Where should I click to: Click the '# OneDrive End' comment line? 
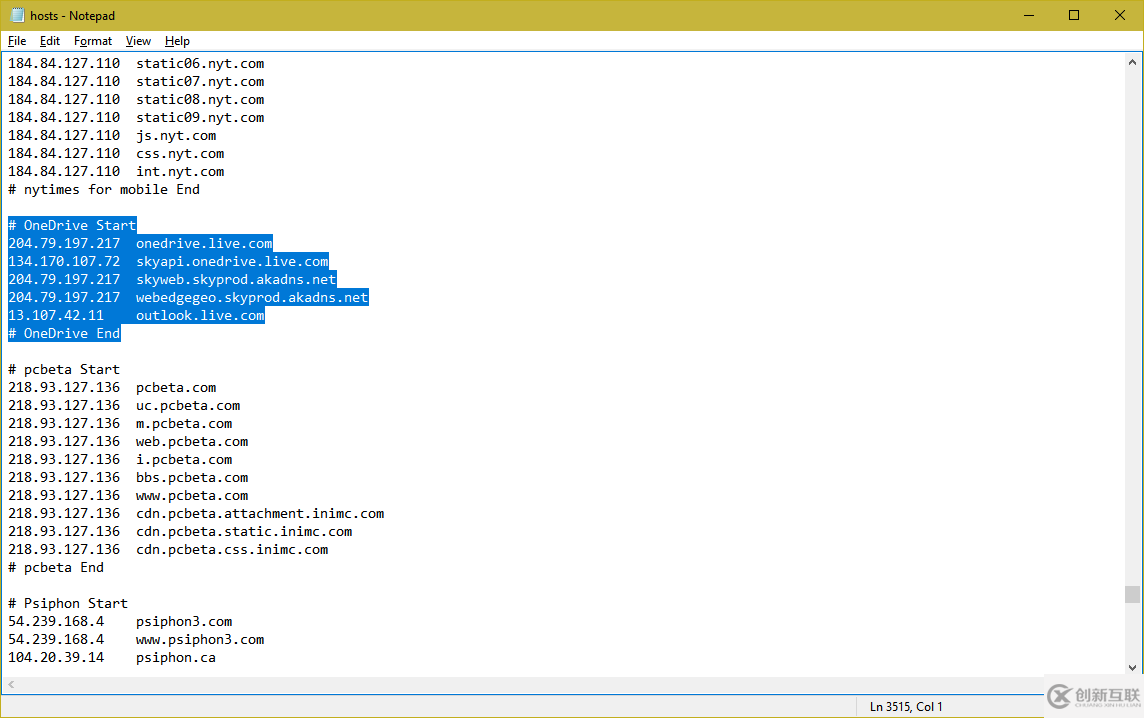click(x=64, y=333)
